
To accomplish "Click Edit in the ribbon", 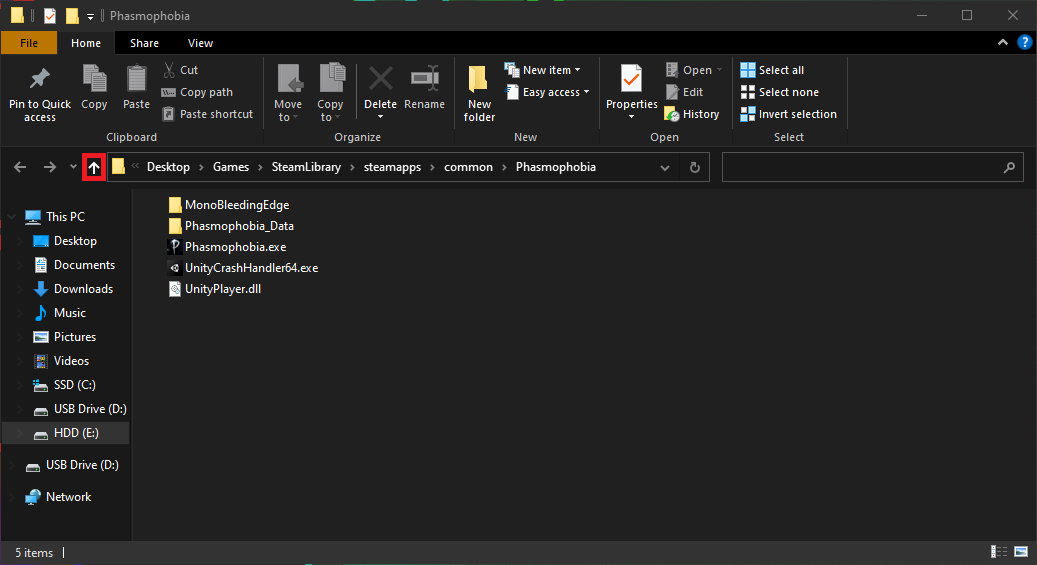I will pos(684,92).
